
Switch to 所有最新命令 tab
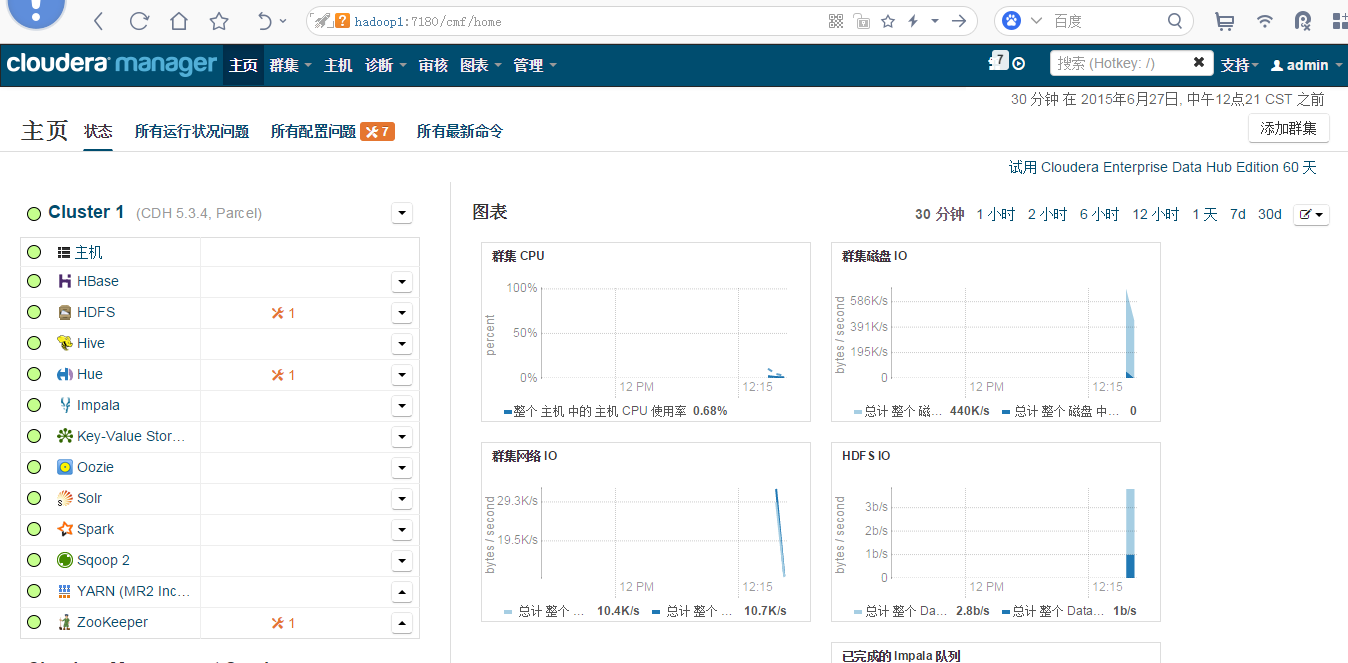click(x=460, y=131)
